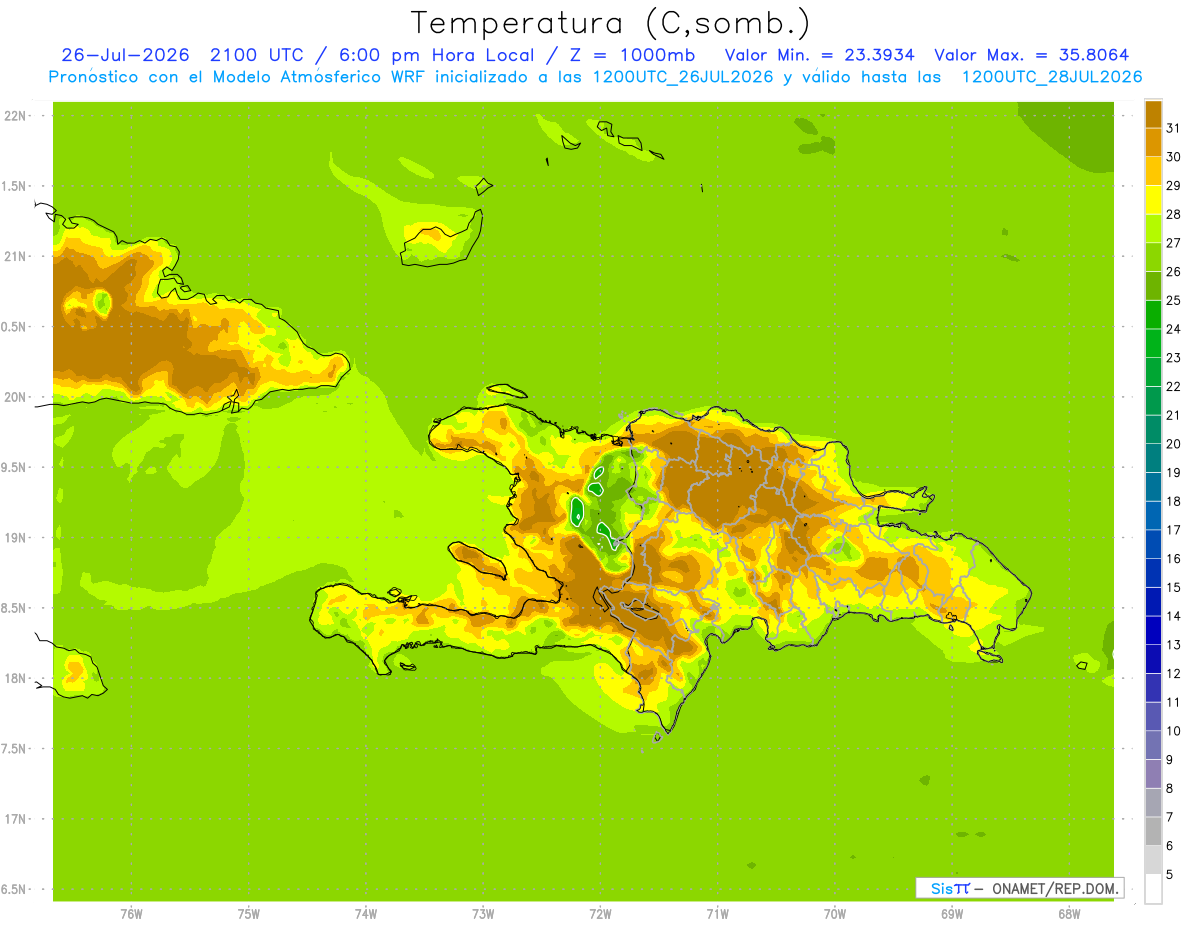
Task: Click the "ONAMET/REP.DOM." credit label
Action: click(x=1055, y=888)
